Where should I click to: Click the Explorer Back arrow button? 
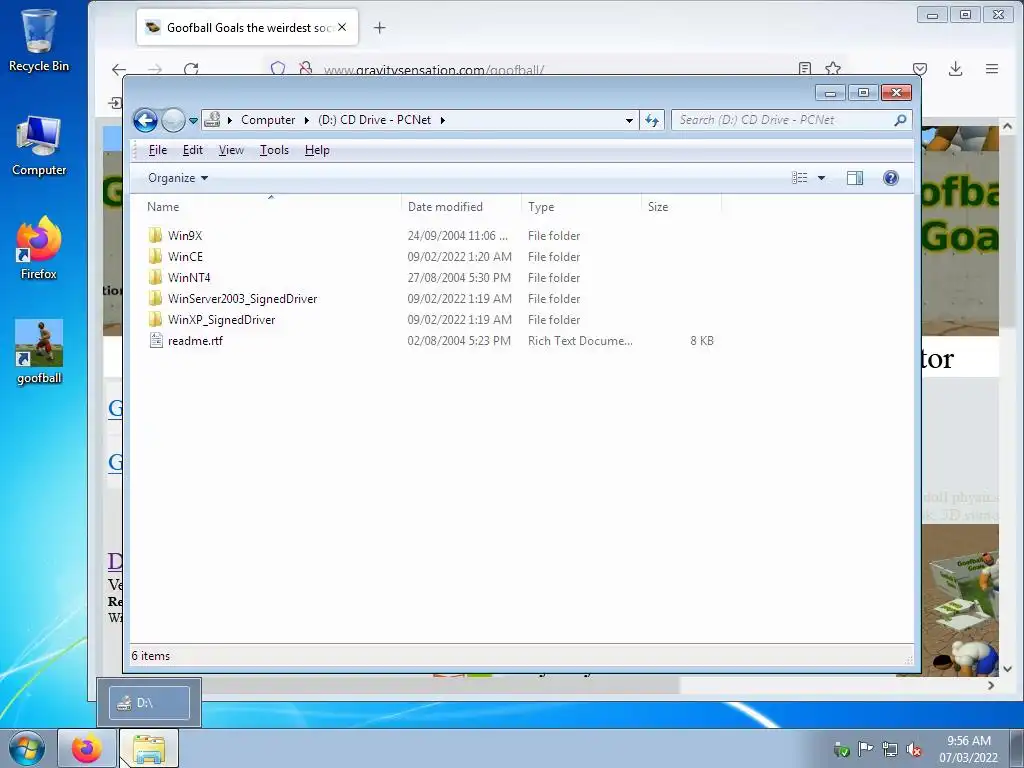click(x=145, y=120)
